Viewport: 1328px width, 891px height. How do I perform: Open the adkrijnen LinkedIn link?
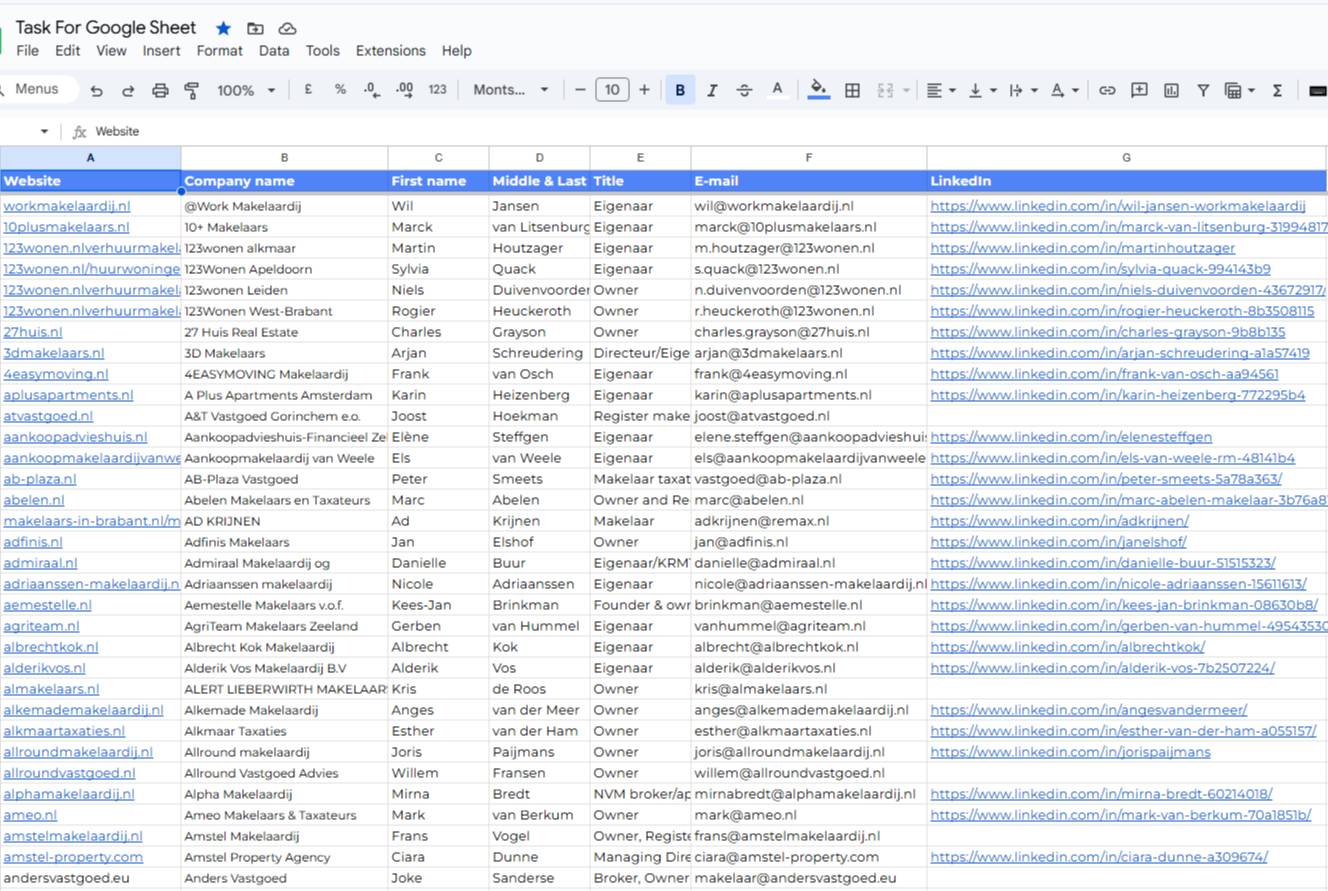click(1059, 521)
